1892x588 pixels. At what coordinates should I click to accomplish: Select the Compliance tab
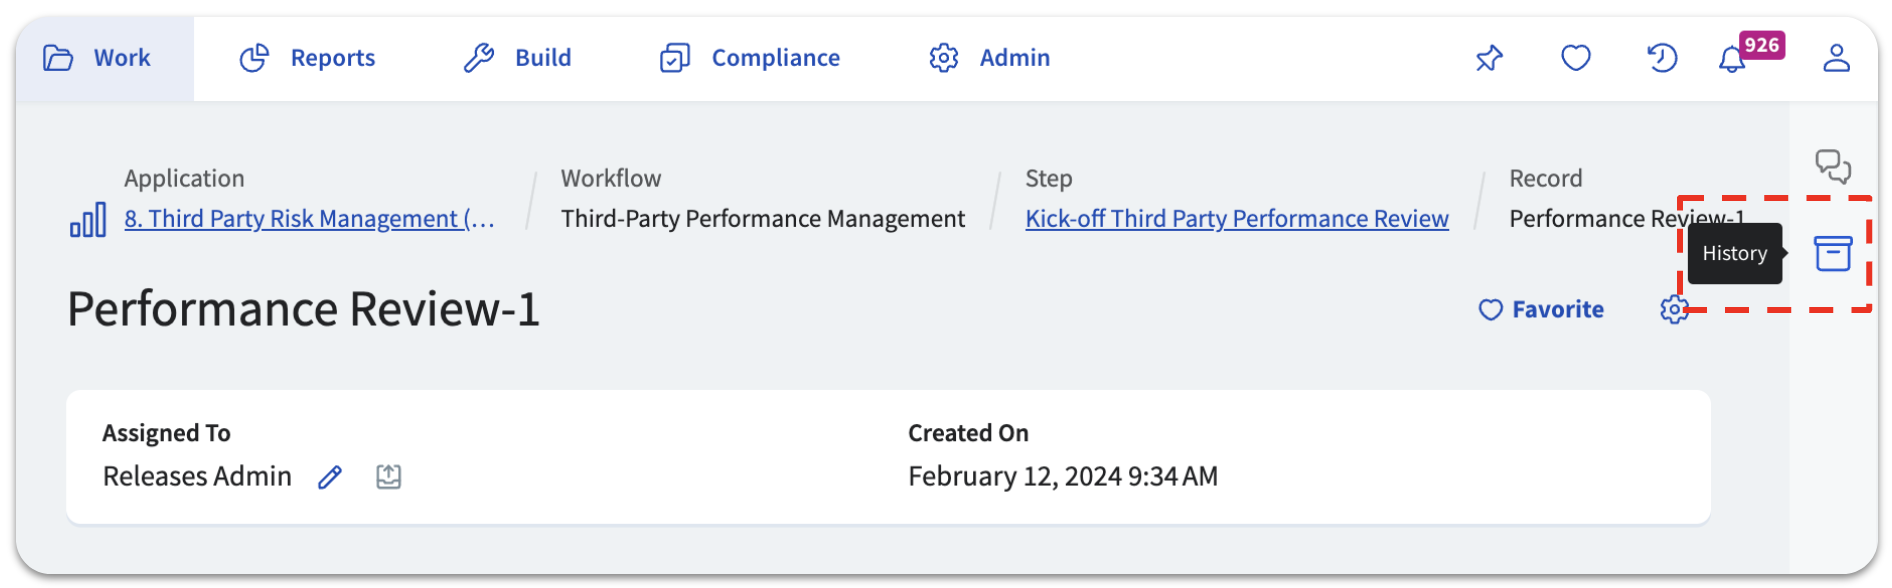750,58
